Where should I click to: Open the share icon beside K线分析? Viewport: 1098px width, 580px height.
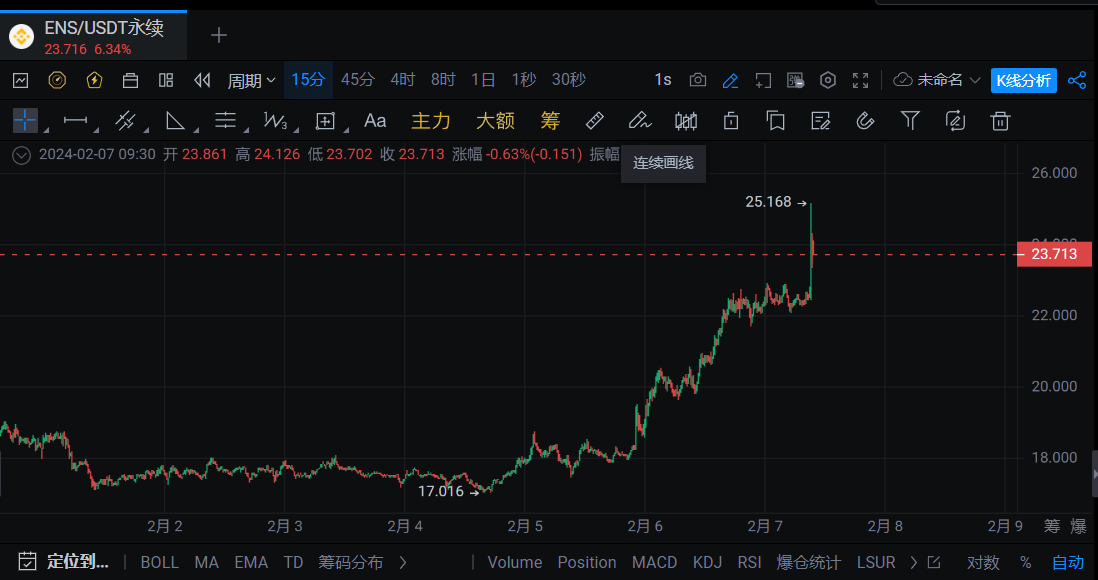[x=1077, y=80]
